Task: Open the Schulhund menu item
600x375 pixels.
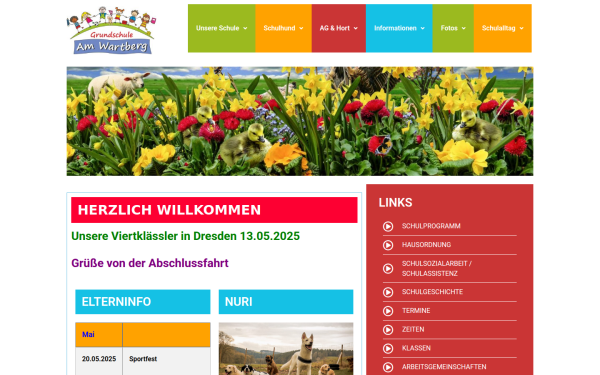Action: pos(284,28)
